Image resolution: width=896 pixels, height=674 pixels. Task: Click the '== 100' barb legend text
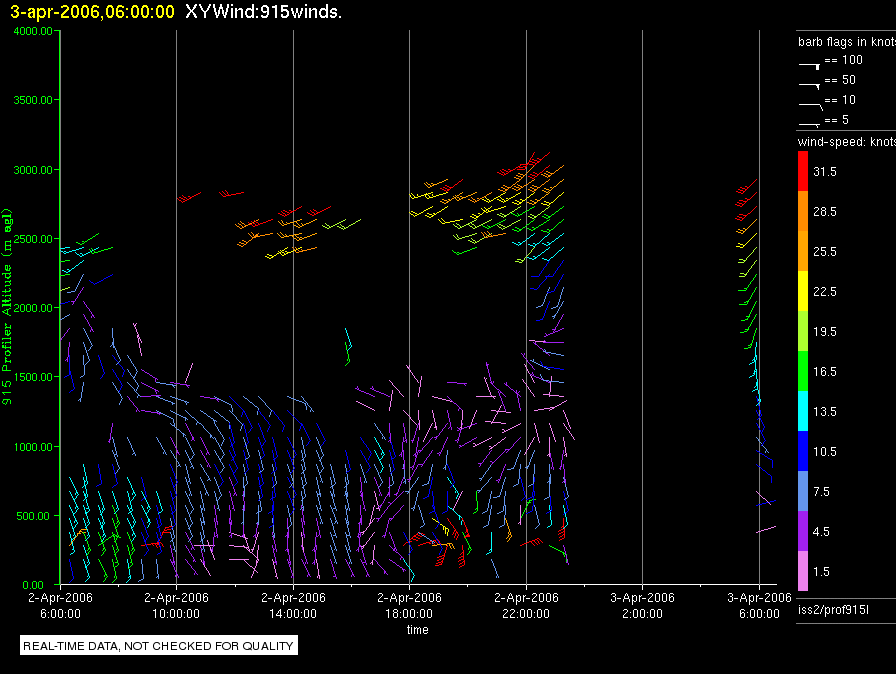tap(843, 60)
